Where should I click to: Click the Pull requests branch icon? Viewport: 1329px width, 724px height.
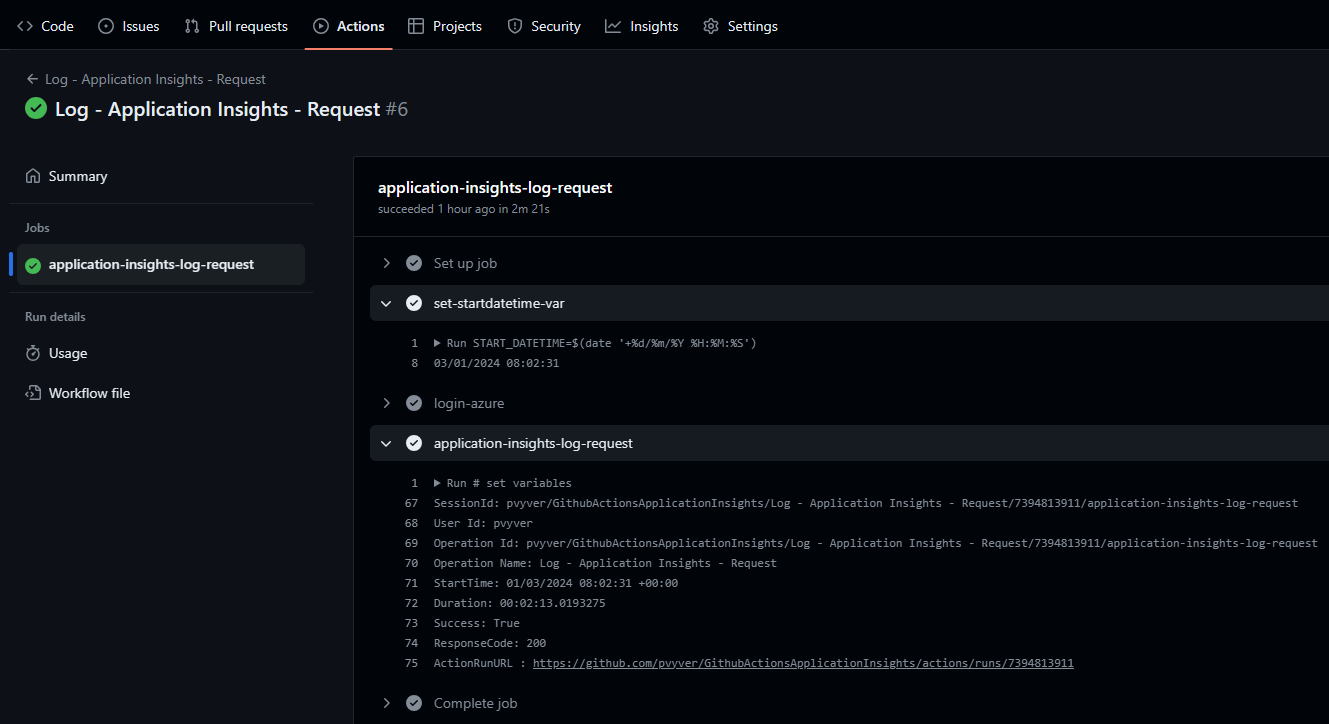pyautogui.click(x=192, y=26)
